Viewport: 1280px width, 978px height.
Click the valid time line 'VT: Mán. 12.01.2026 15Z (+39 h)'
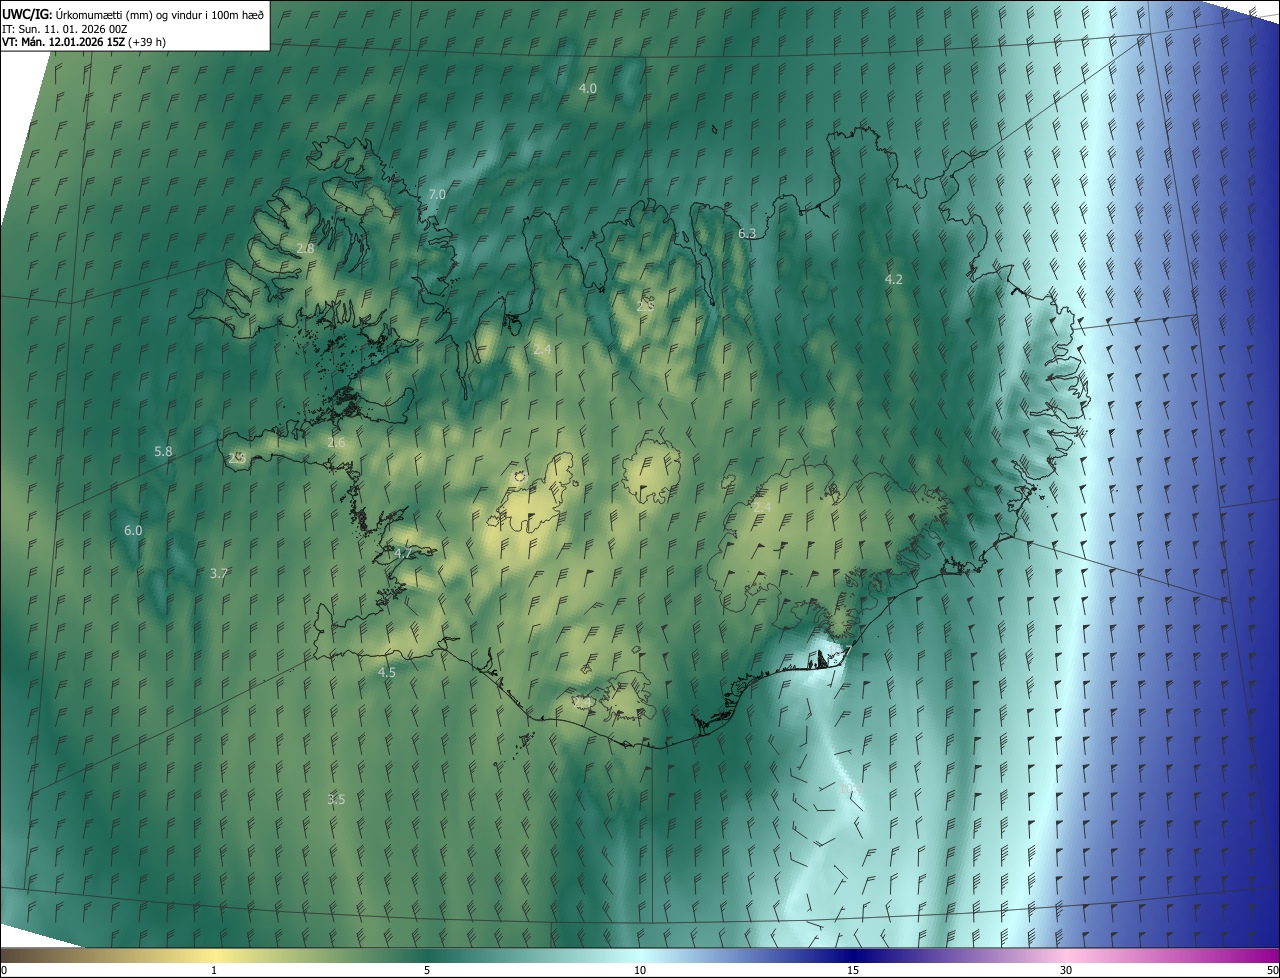[x=84, y=42]
